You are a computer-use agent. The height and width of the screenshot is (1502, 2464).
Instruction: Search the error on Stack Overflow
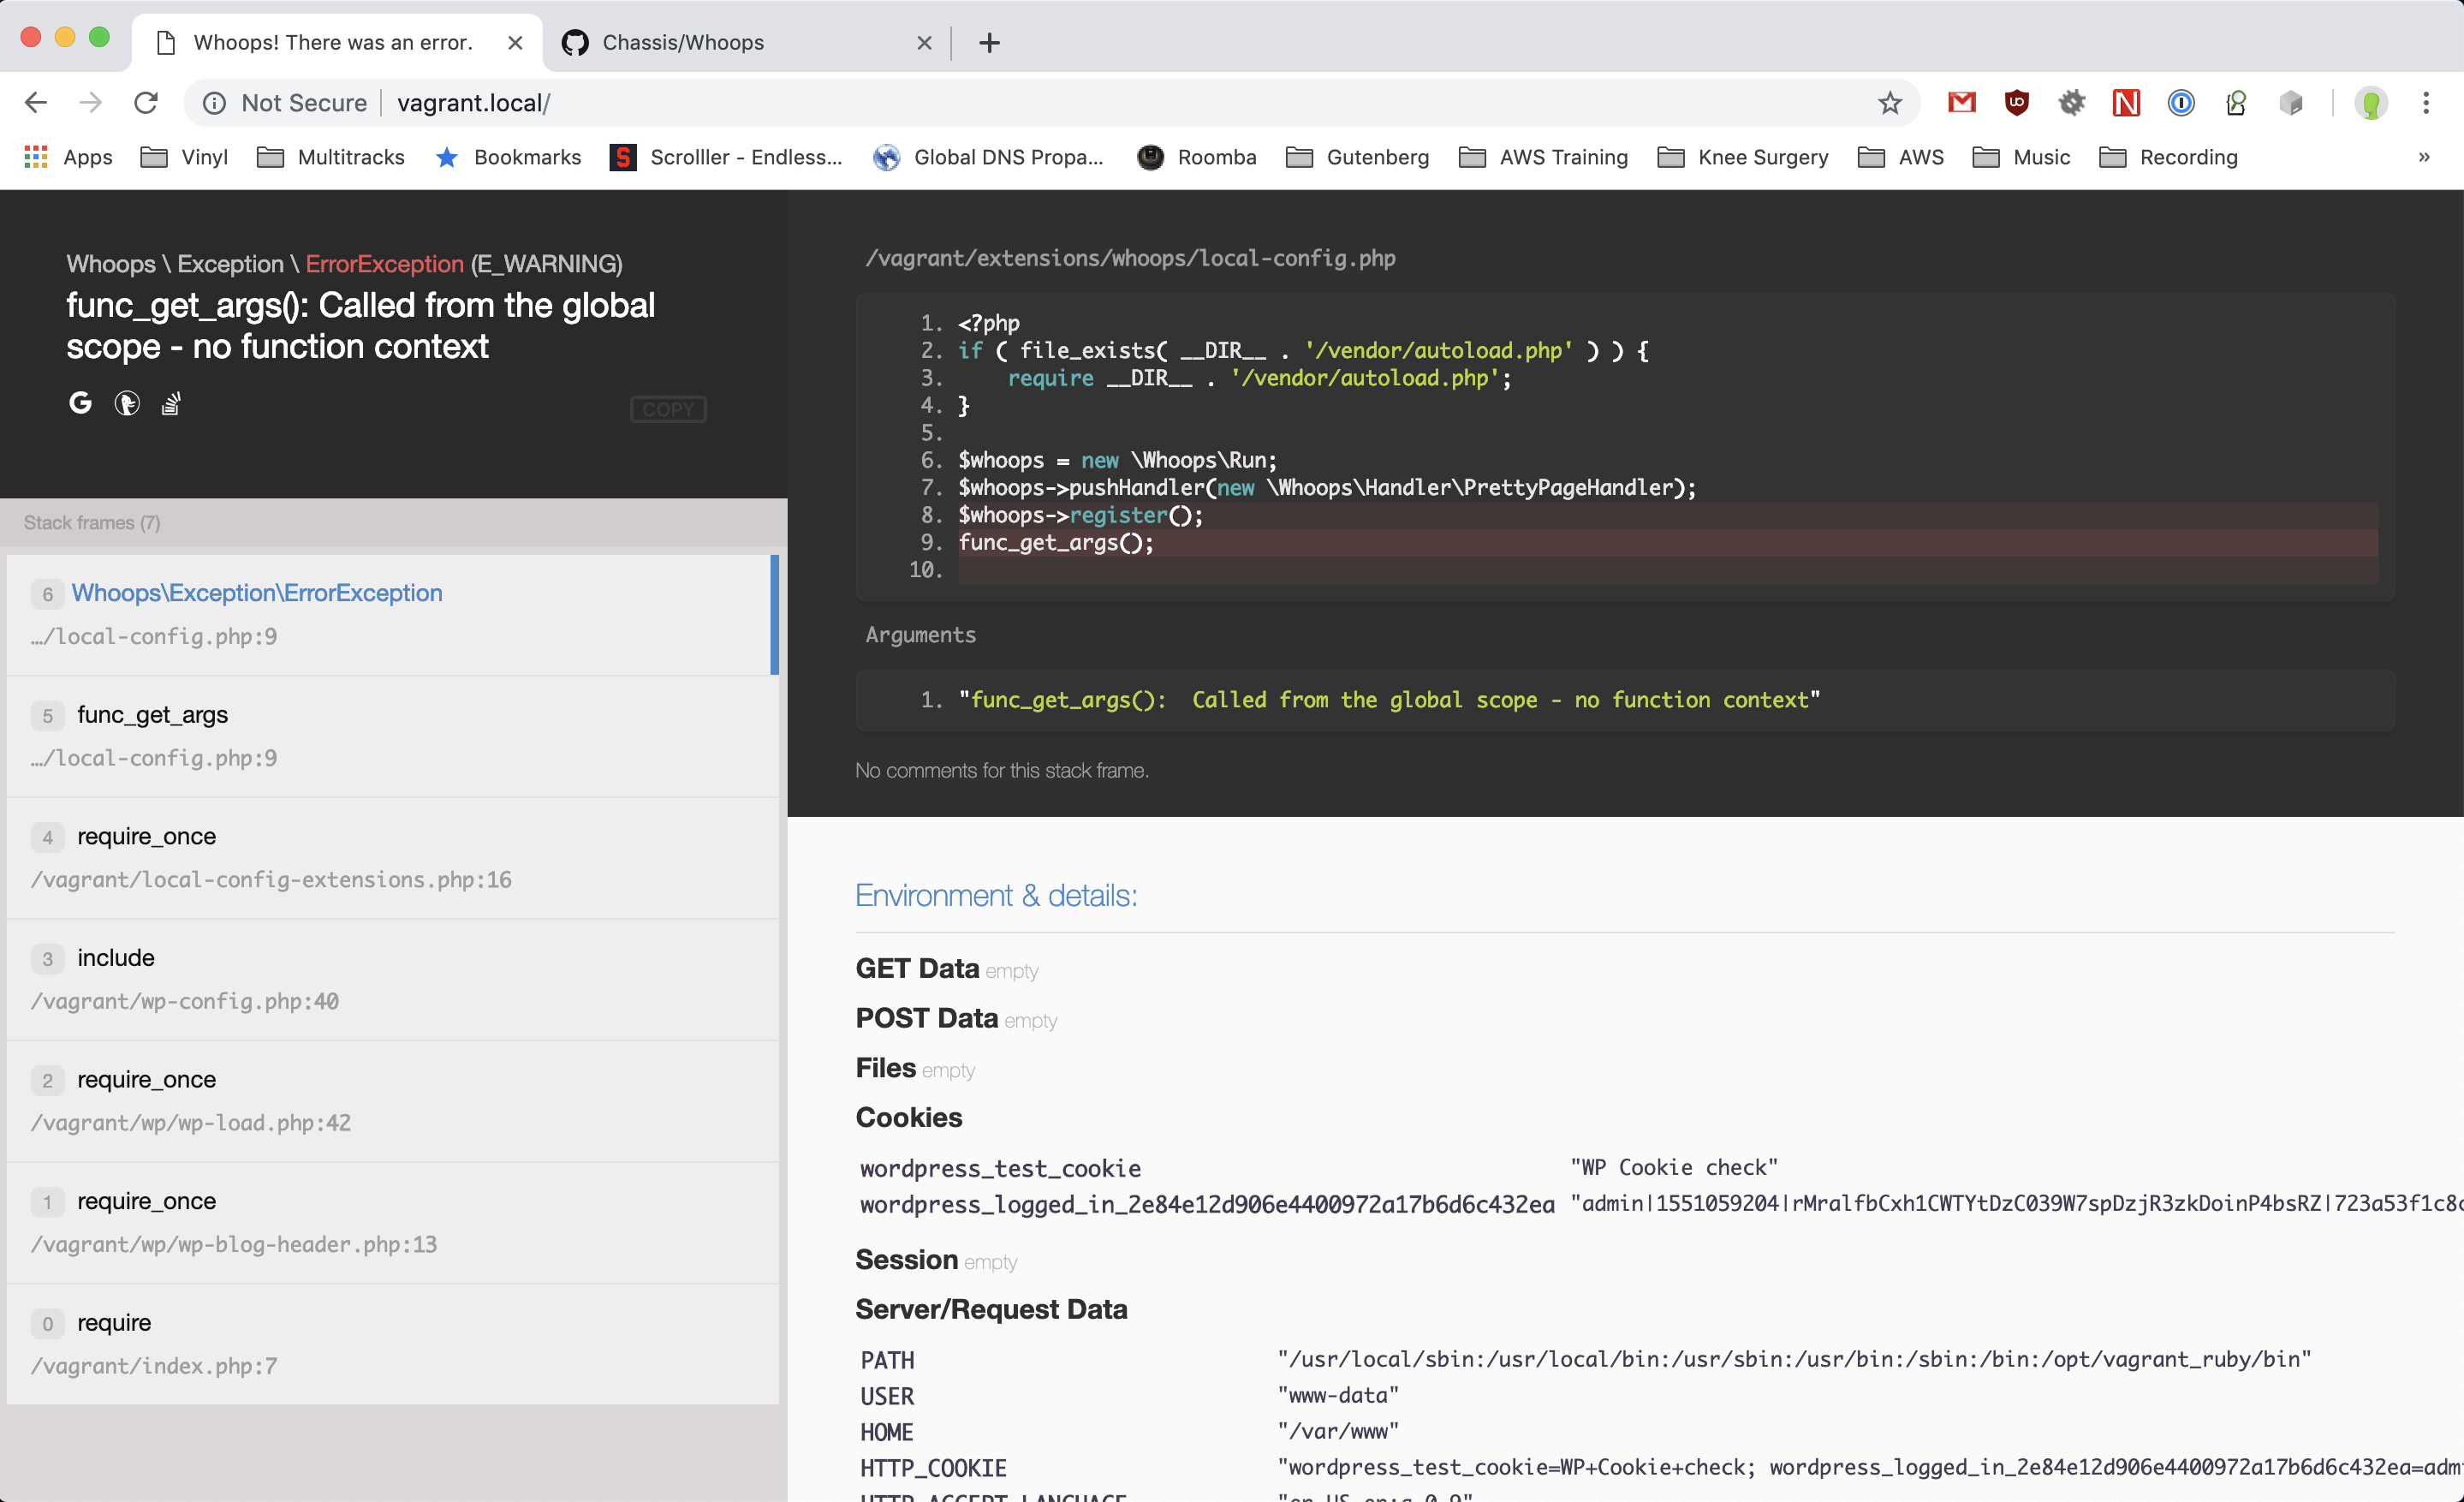tap(171, 403)
